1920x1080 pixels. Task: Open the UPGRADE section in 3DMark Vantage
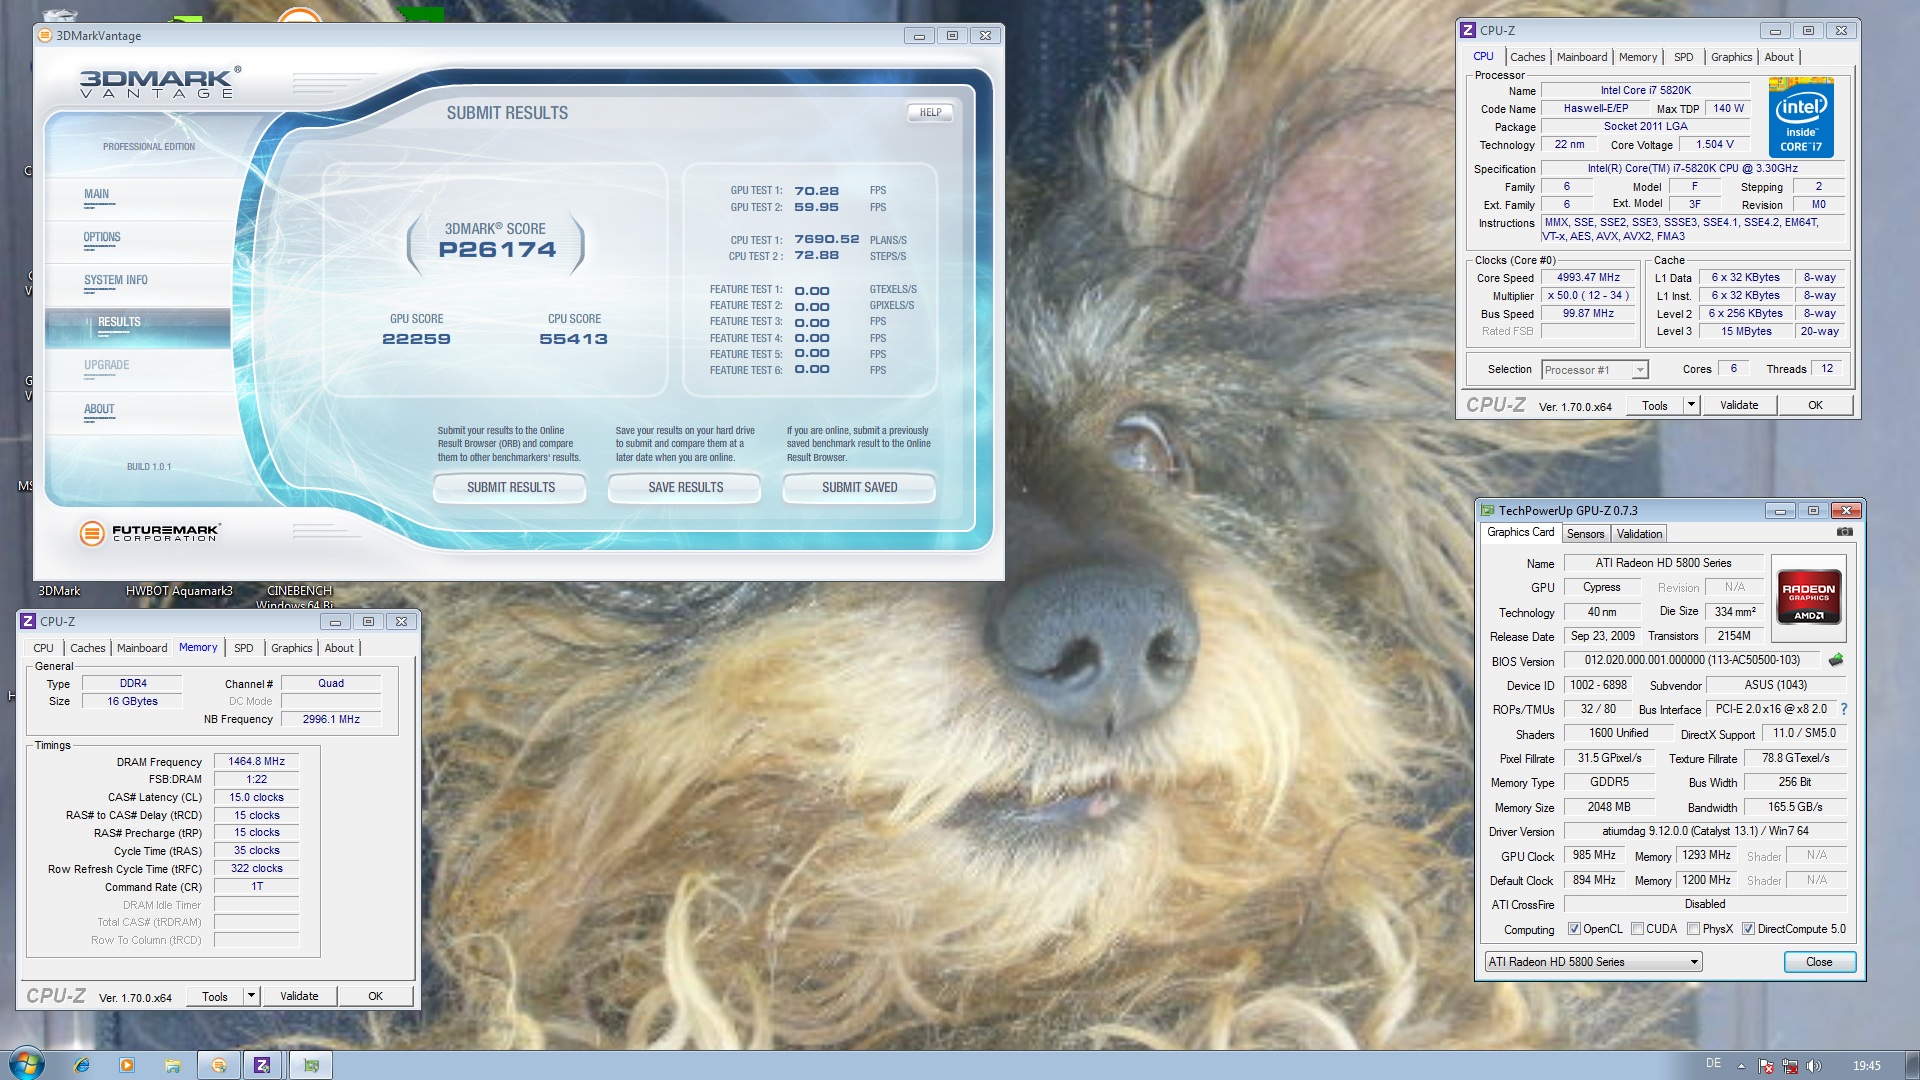point(107,366)
